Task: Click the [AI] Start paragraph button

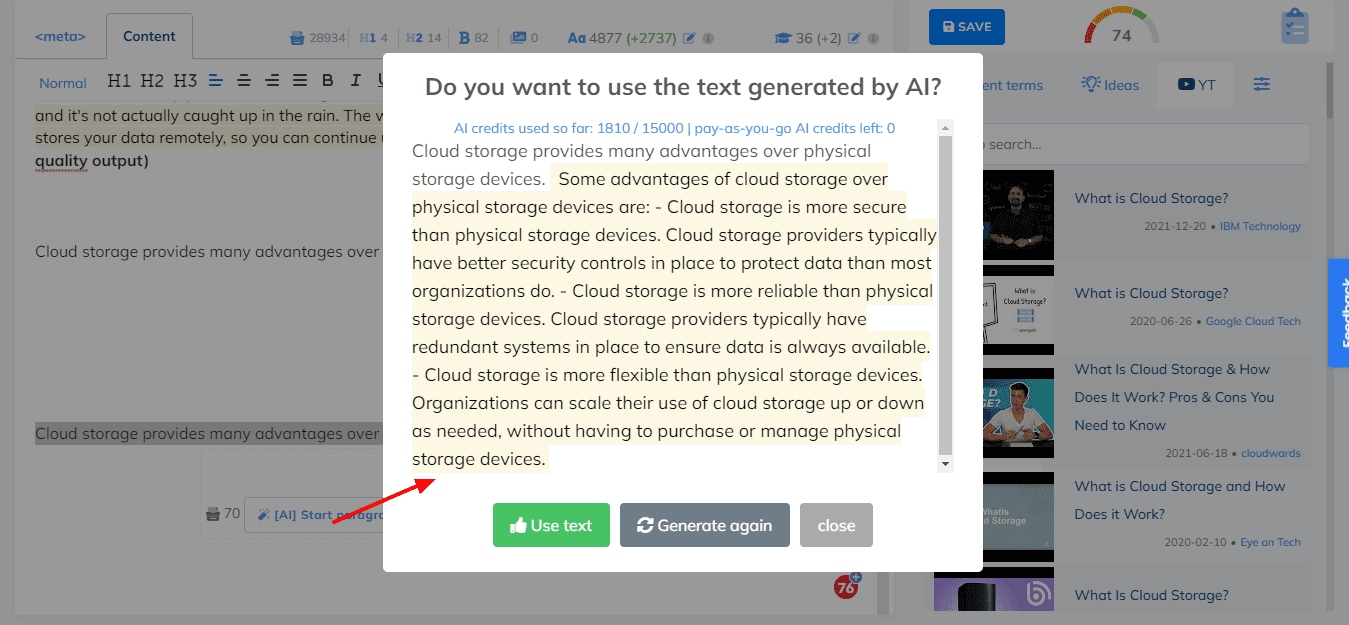Action: tap(314, 515)
